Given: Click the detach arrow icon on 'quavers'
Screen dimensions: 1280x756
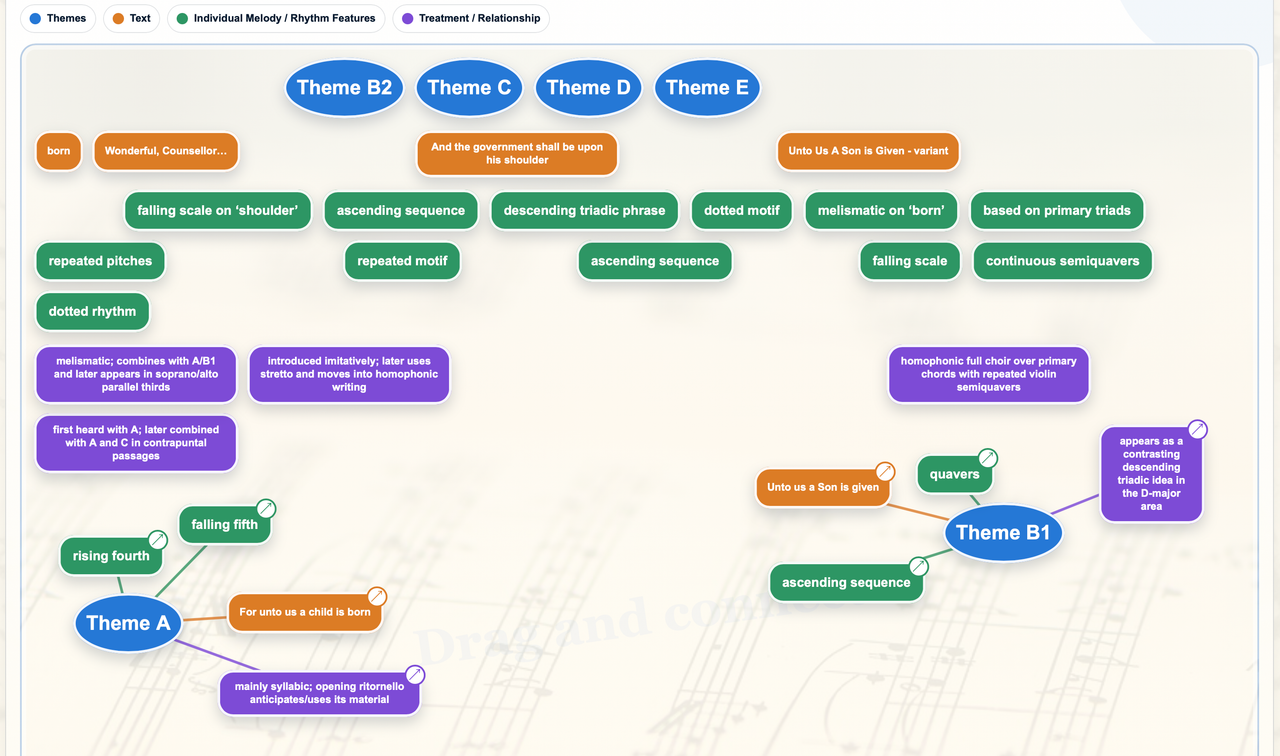Looking at the screenshot, I should click(988, 458).
